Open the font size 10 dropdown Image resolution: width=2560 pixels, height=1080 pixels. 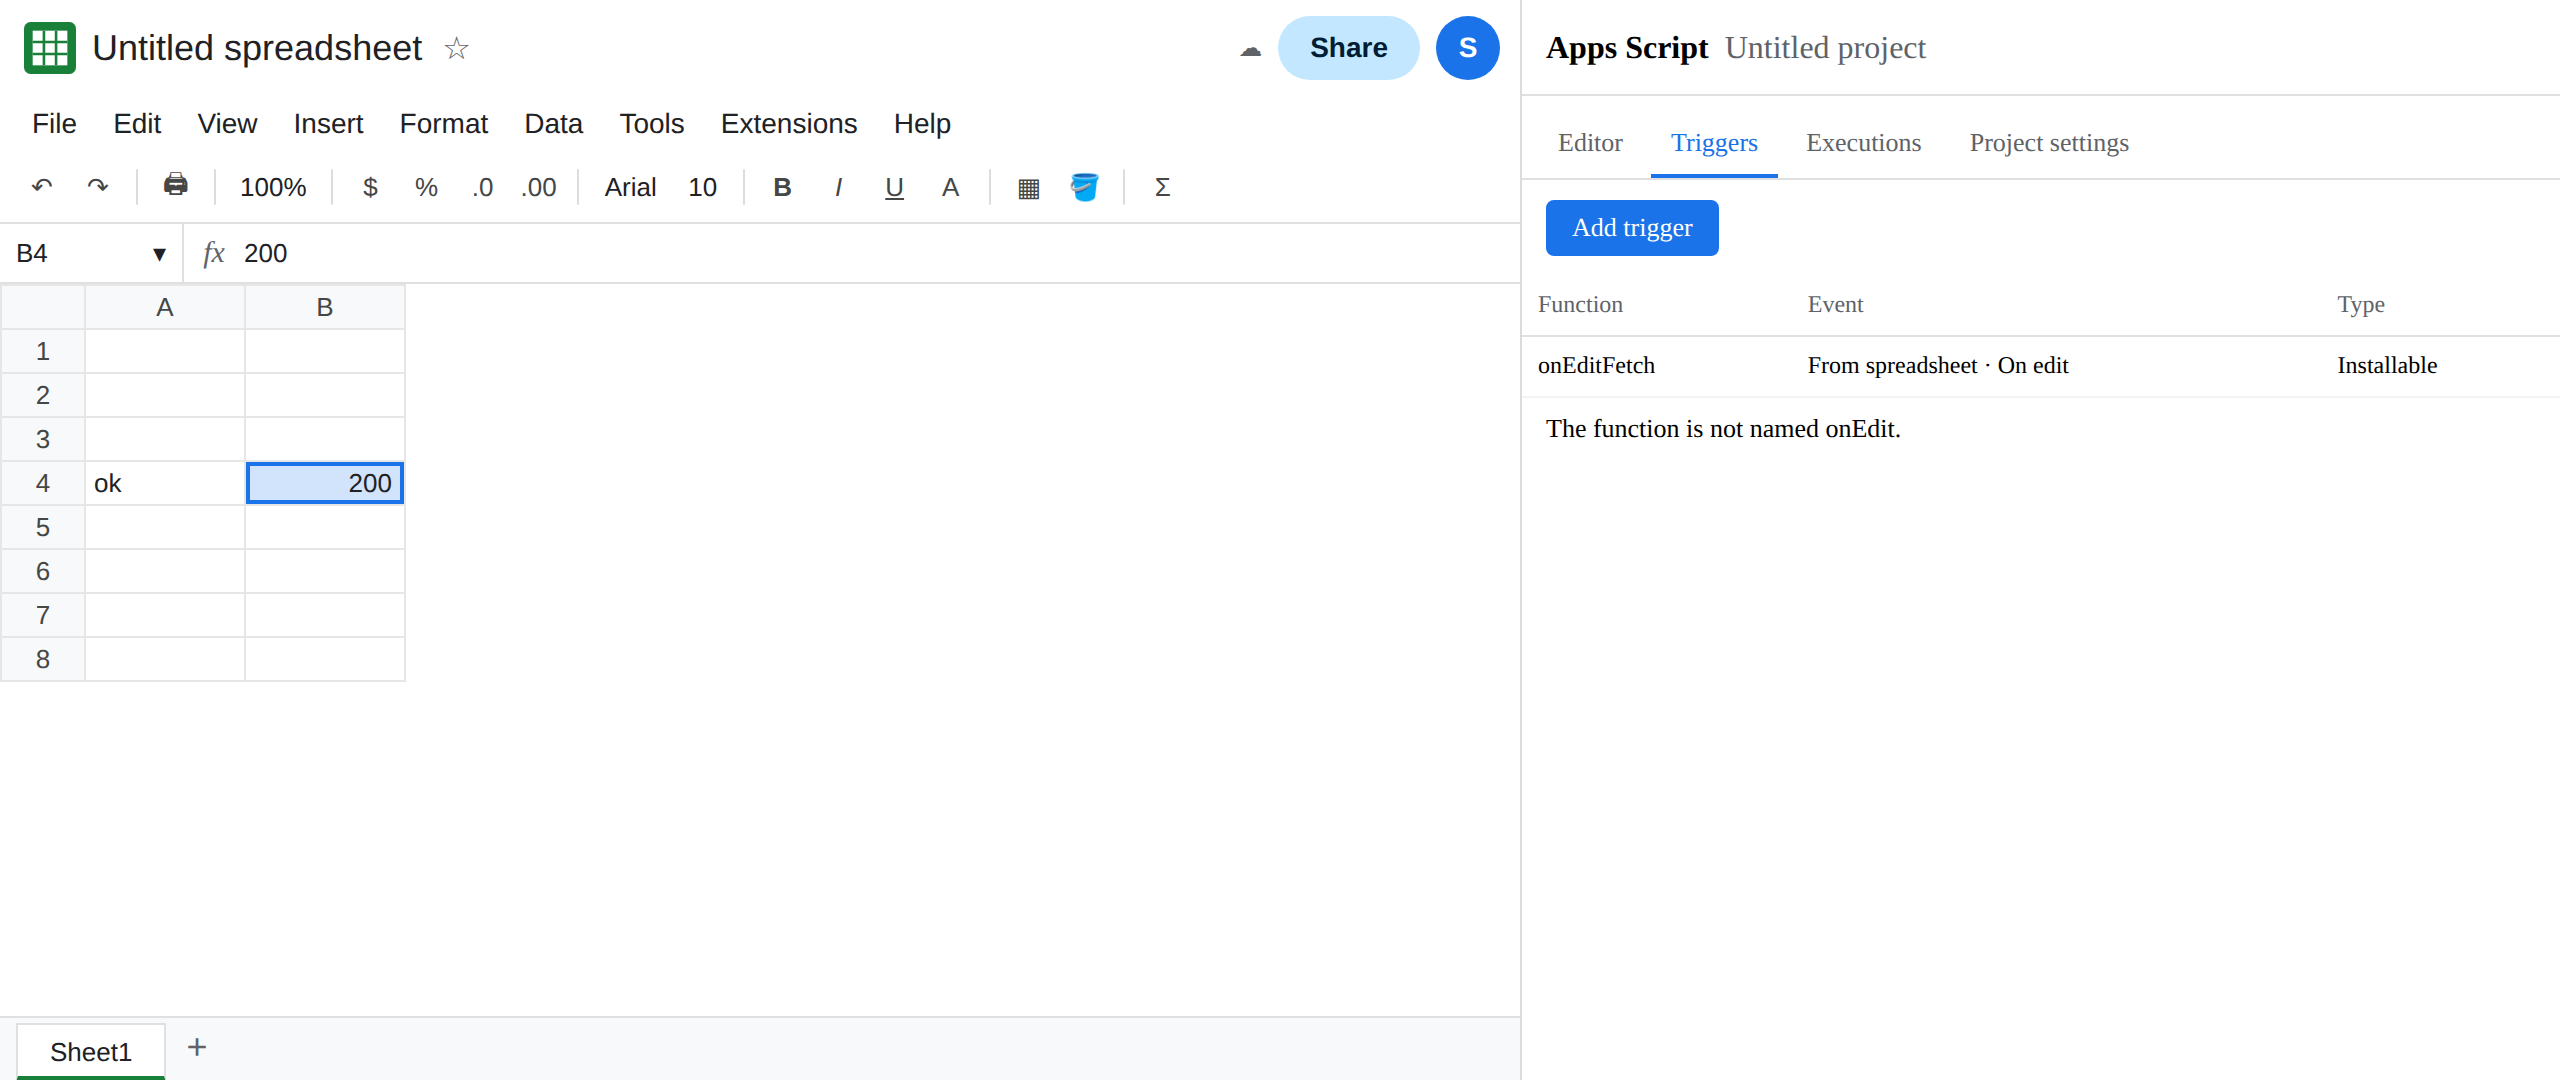(703, 187)
